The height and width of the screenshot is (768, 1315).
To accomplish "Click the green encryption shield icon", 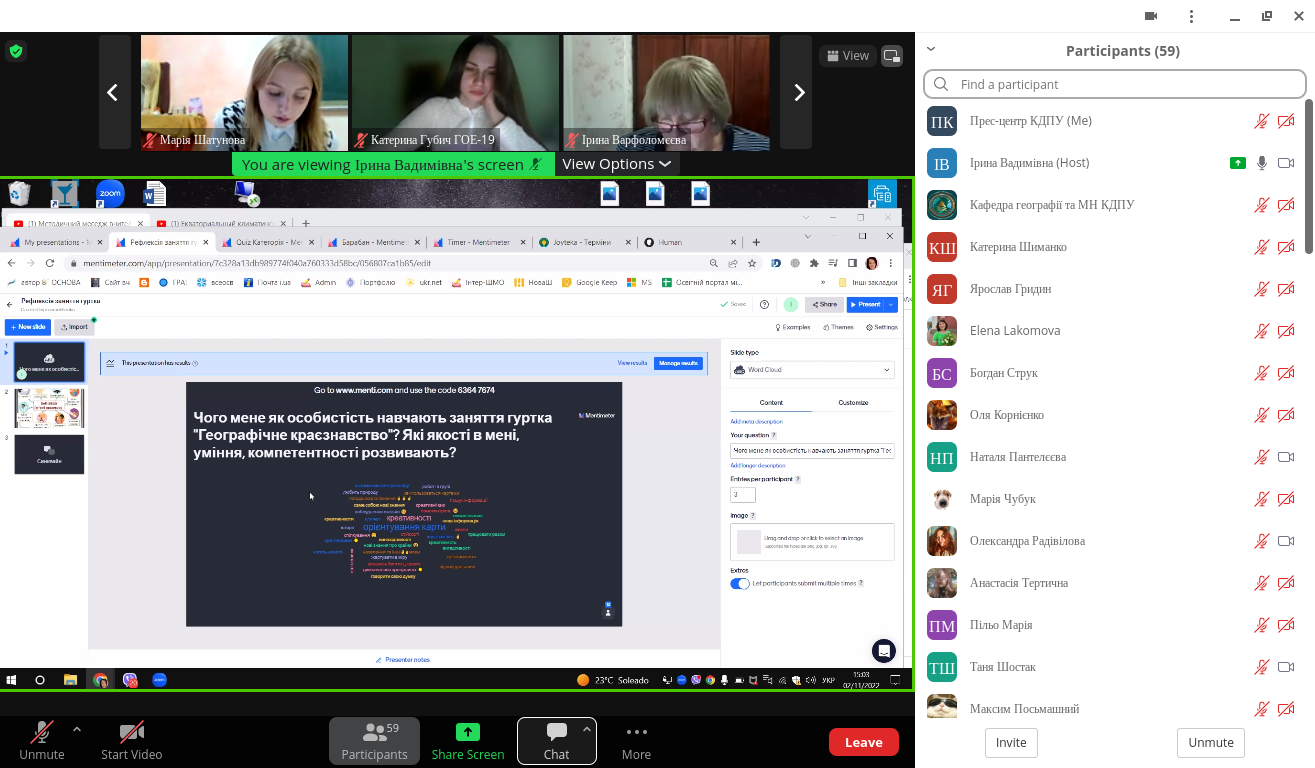I will click(15, 51).
